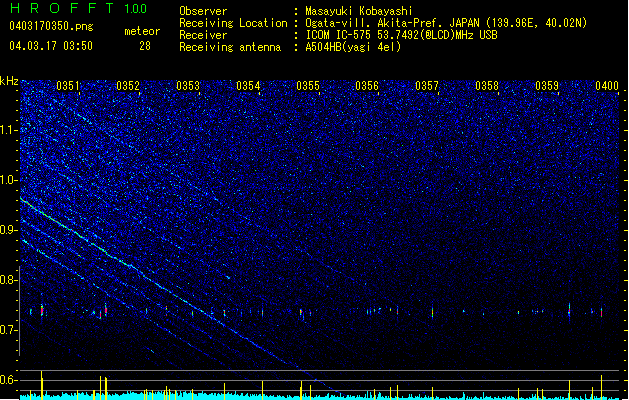
Task: Click the Observer field label
Action: pos(203,11)
